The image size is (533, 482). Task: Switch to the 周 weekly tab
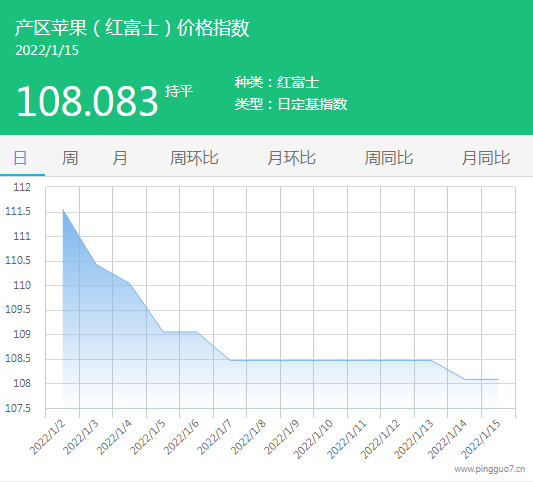coord(70,158)
